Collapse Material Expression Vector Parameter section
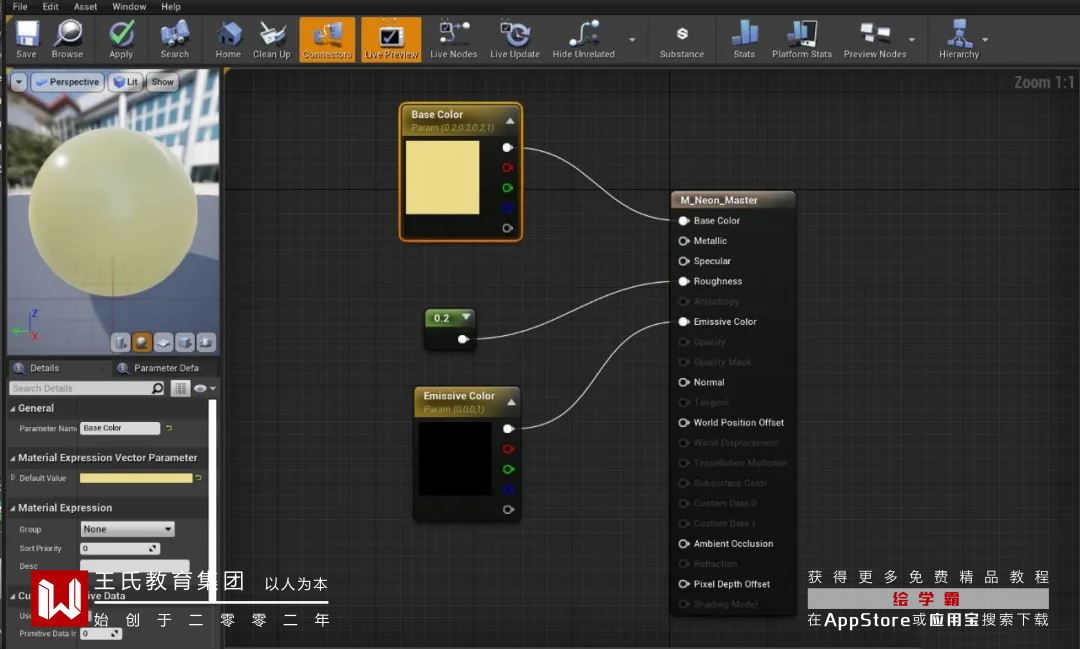Viewport: 1080px width, 649px height. tap(13, 458)
